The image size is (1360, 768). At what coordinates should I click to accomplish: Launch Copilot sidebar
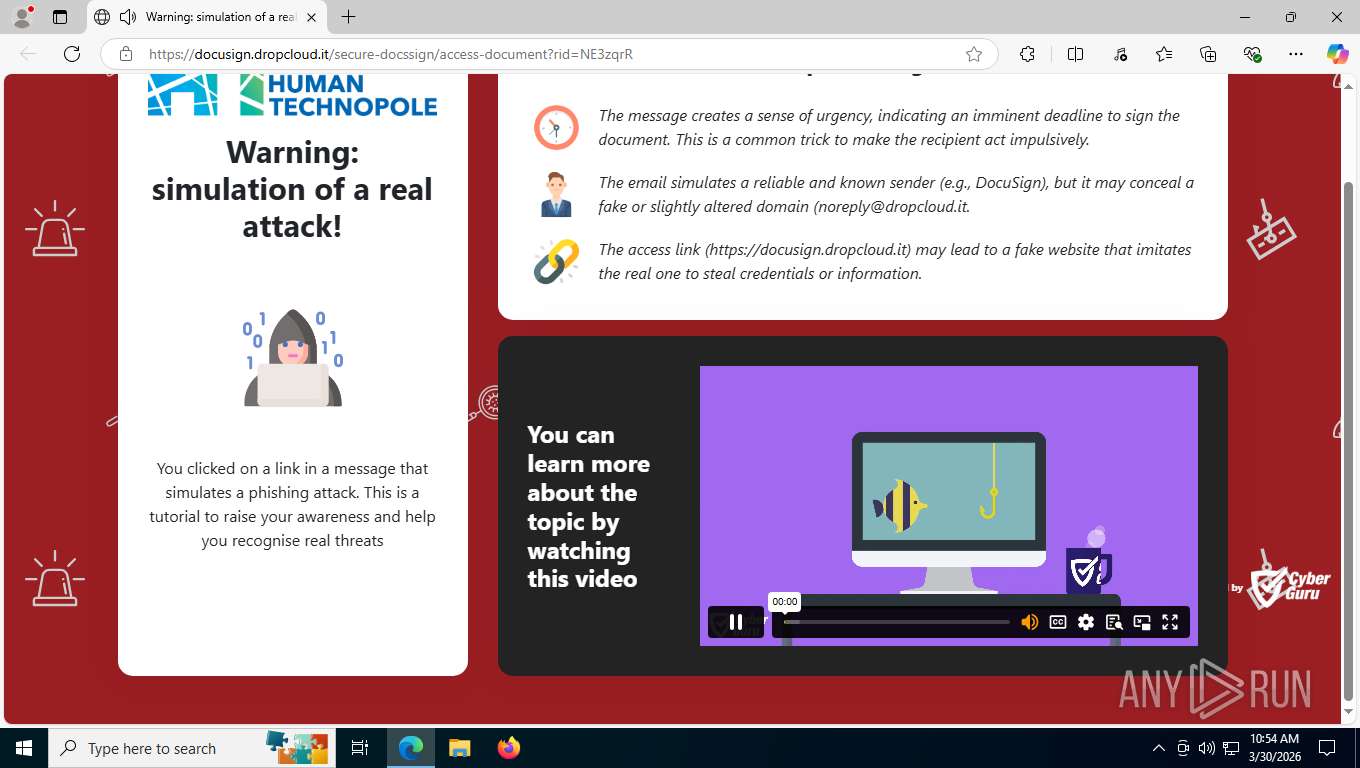tap(1338, 54)
